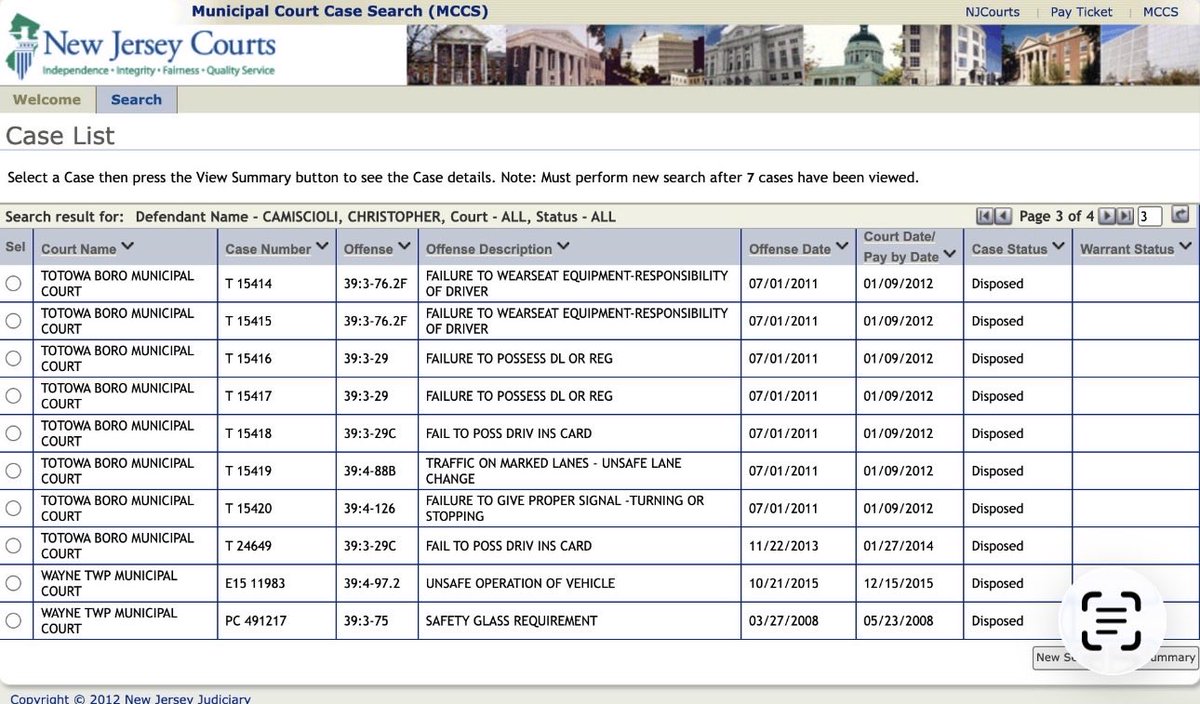Open Court Date/Pay by Date sort arrow
This screenshot has height=704, width=1200.
coord(949,255)
